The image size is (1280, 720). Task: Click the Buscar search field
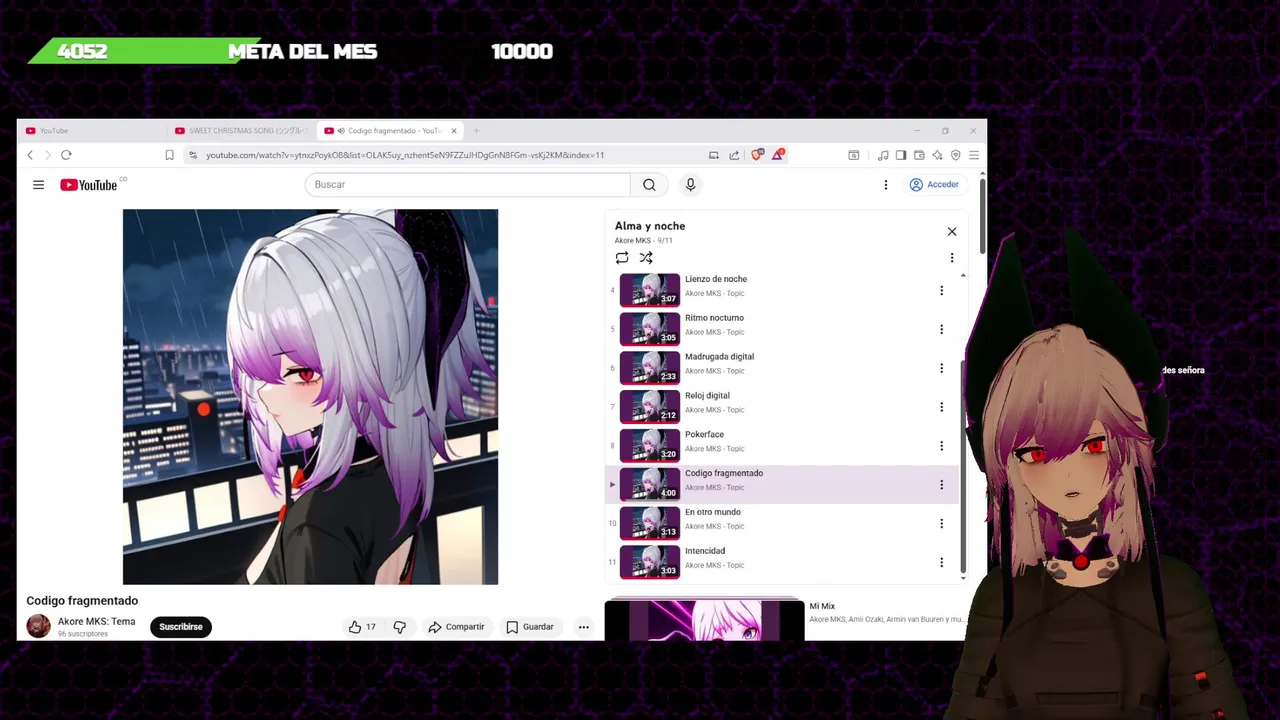click(x=468, y=184)
